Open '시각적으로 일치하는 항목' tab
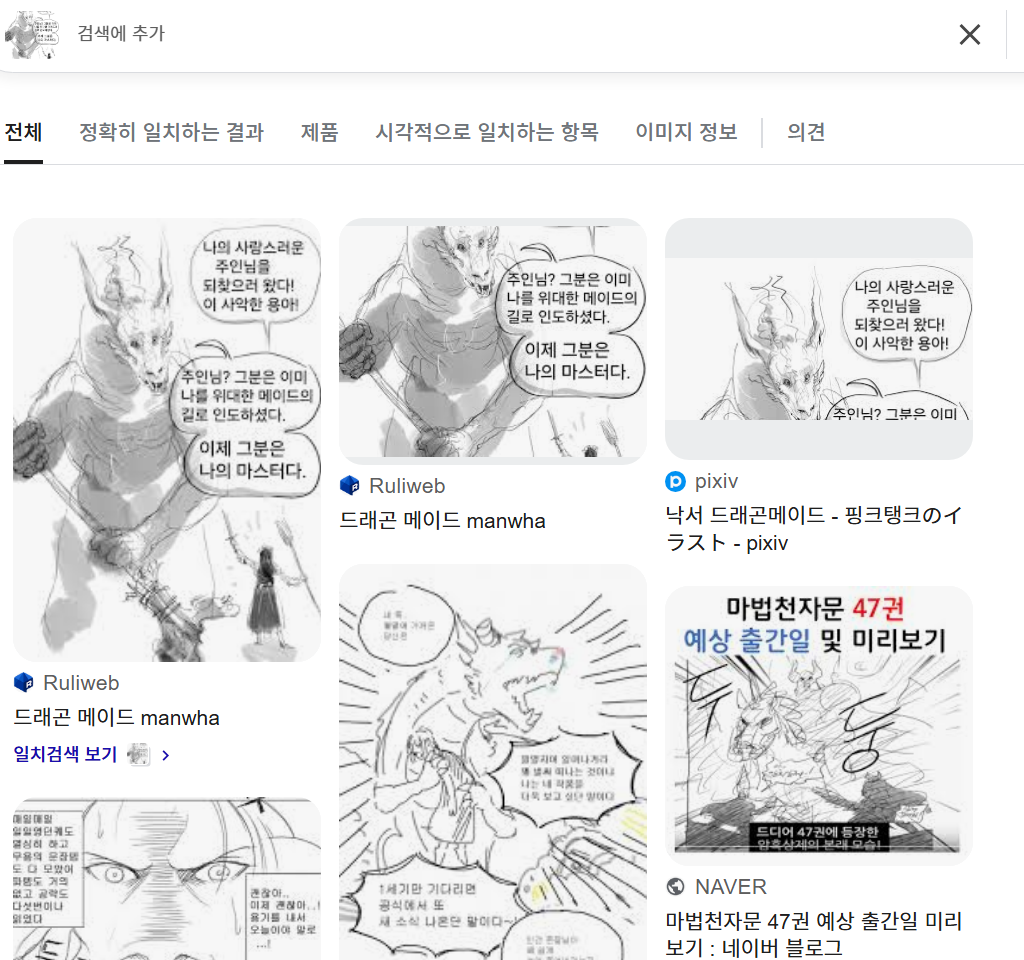Viewport: 1024px width, 960px height. (x=487, y=132)
